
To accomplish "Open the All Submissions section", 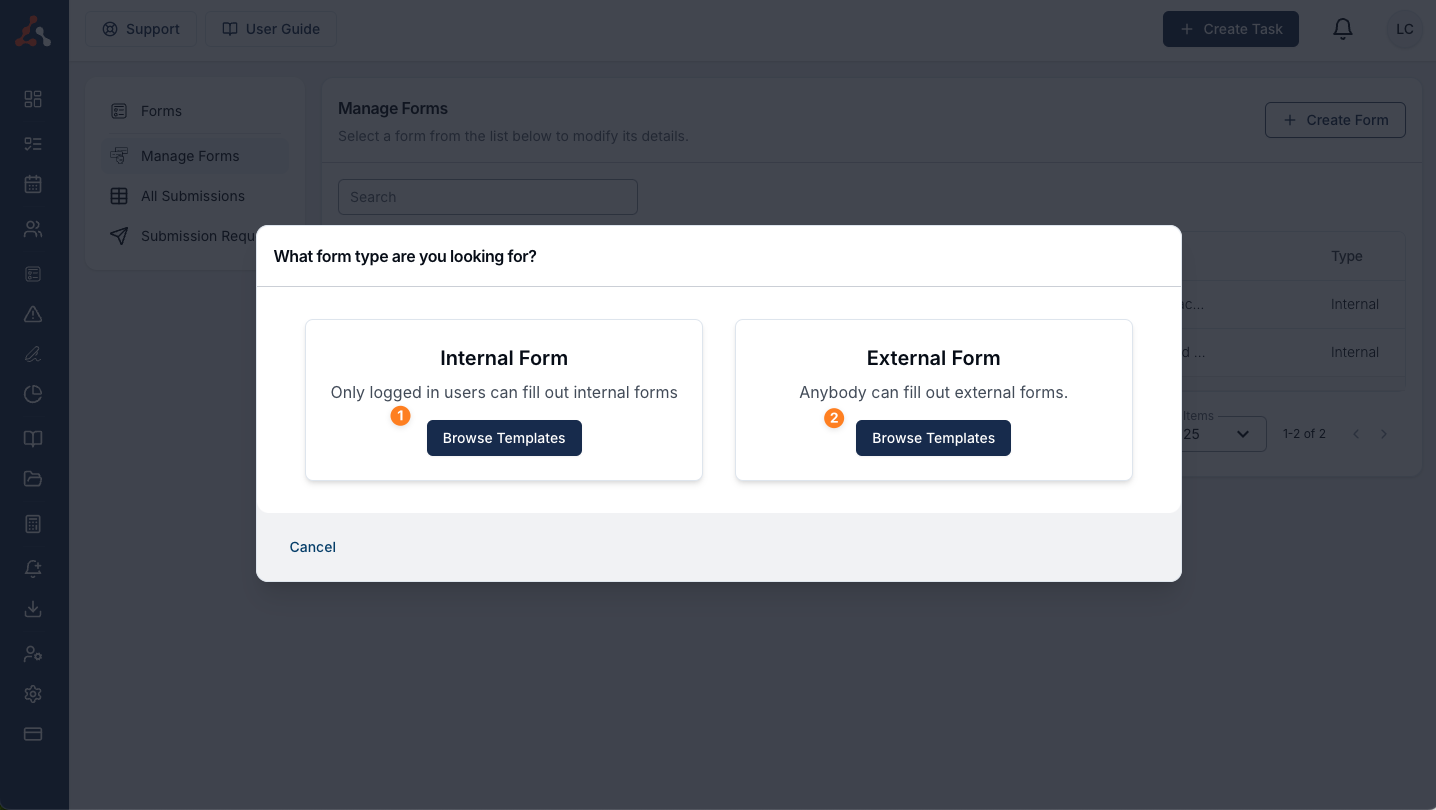I will (x=193, y=196).
